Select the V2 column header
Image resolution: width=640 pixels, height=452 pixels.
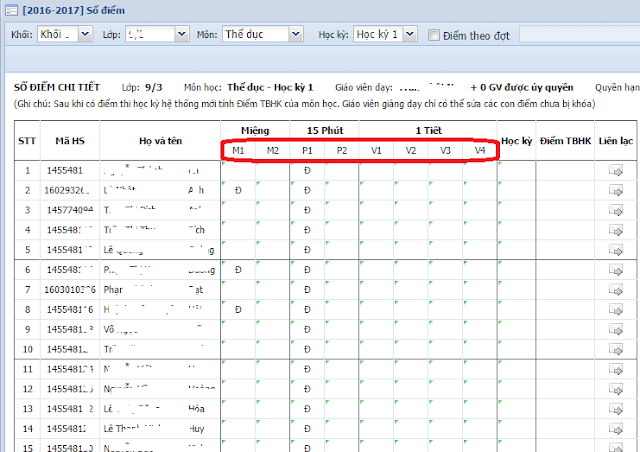[411, 151]
